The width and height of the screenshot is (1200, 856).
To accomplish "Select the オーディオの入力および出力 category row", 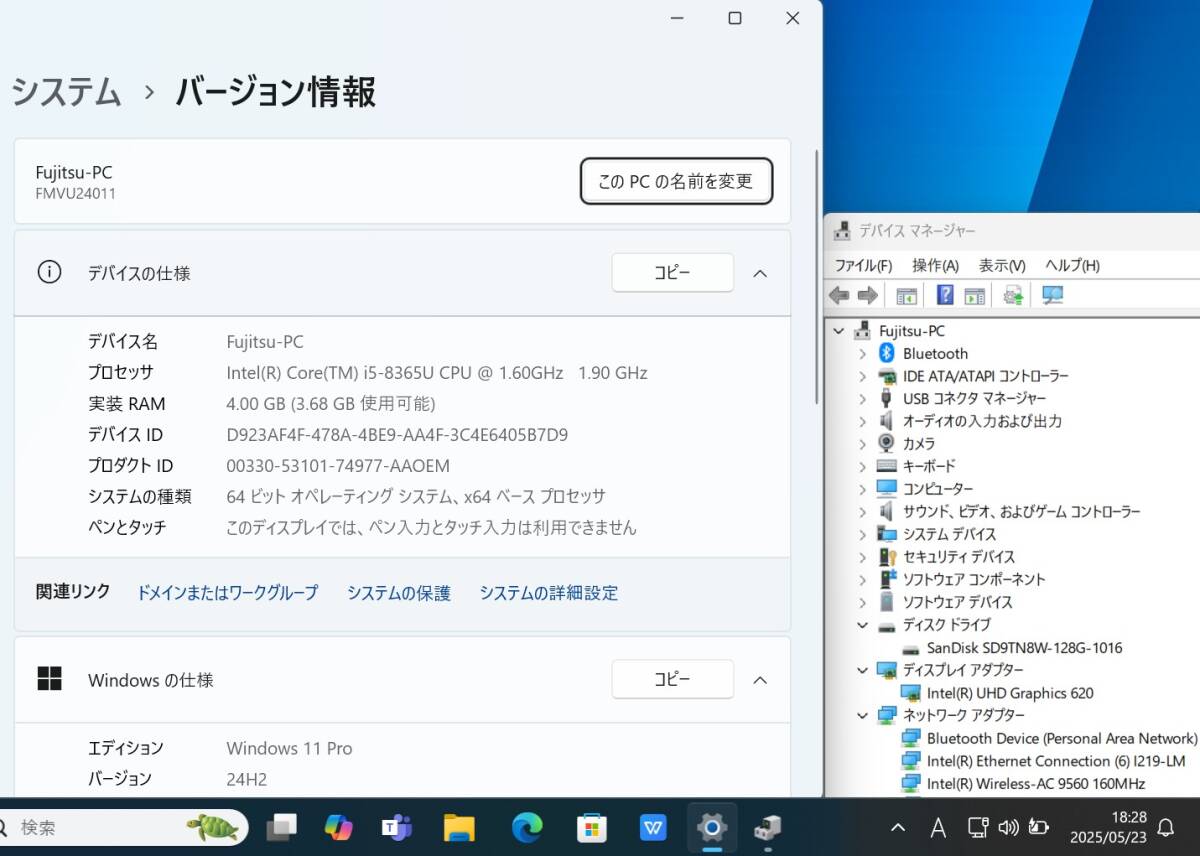I will [982, 421].
